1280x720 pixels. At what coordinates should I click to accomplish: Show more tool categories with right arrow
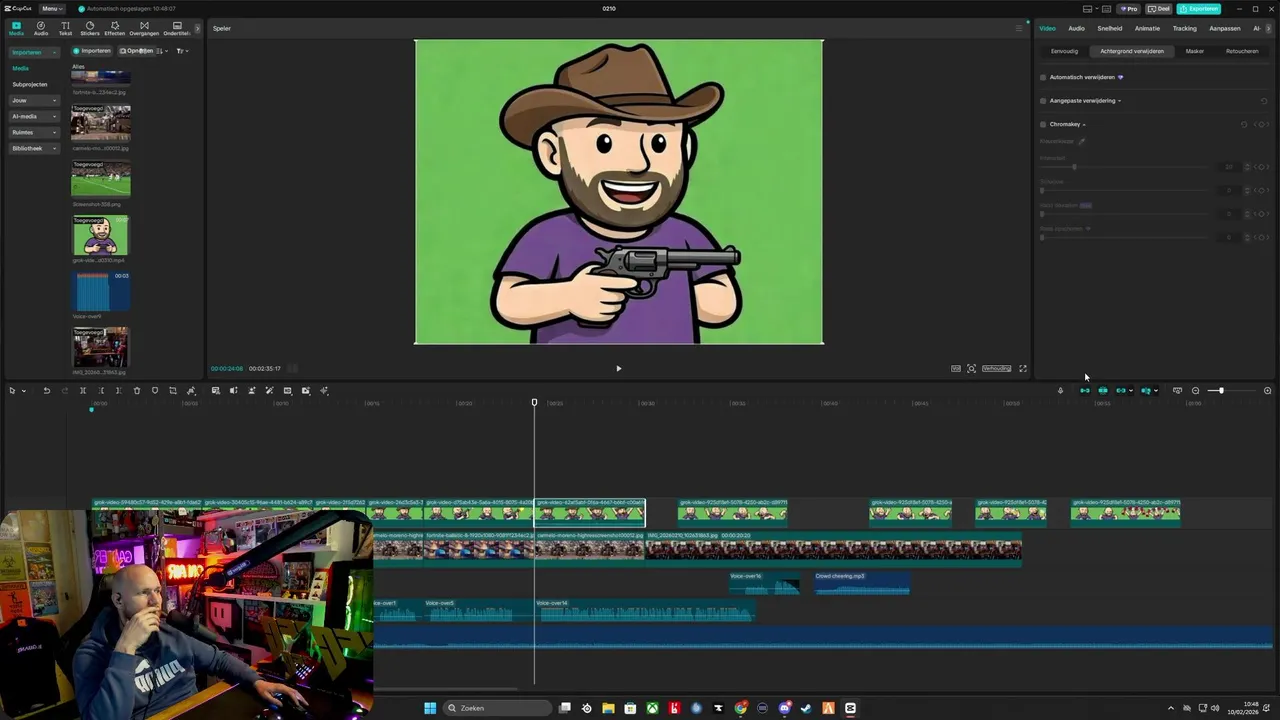point(197,28)
